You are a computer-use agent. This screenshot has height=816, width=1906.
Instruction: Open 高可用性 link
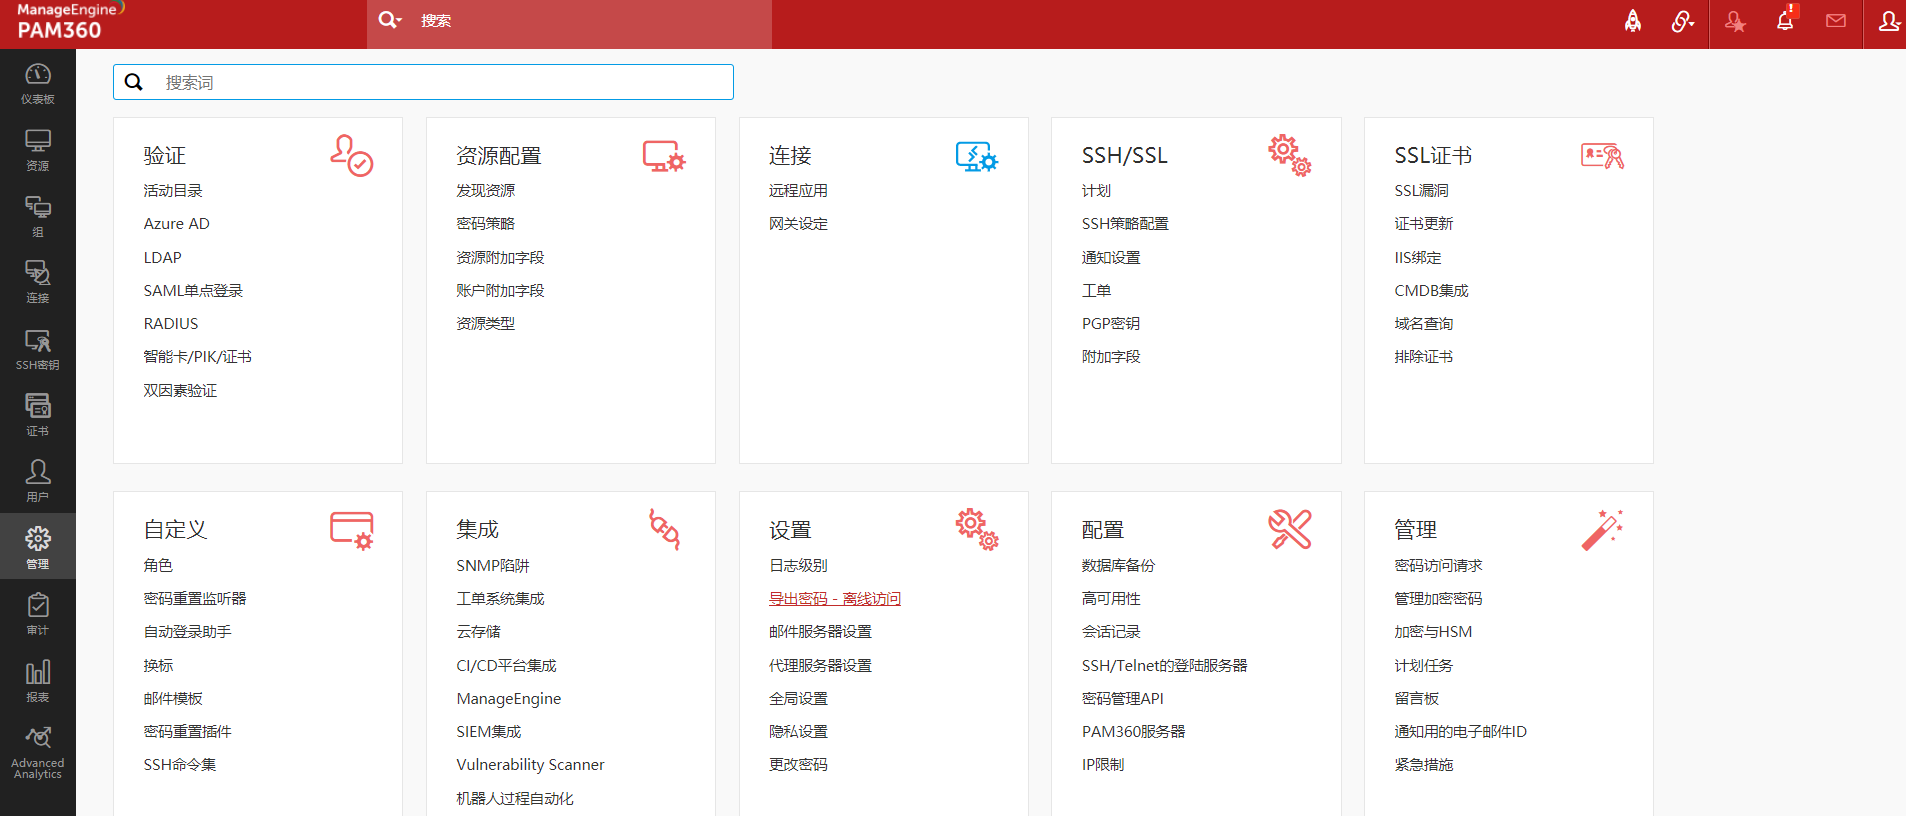pyautogui.click(x=1111, y=599)
